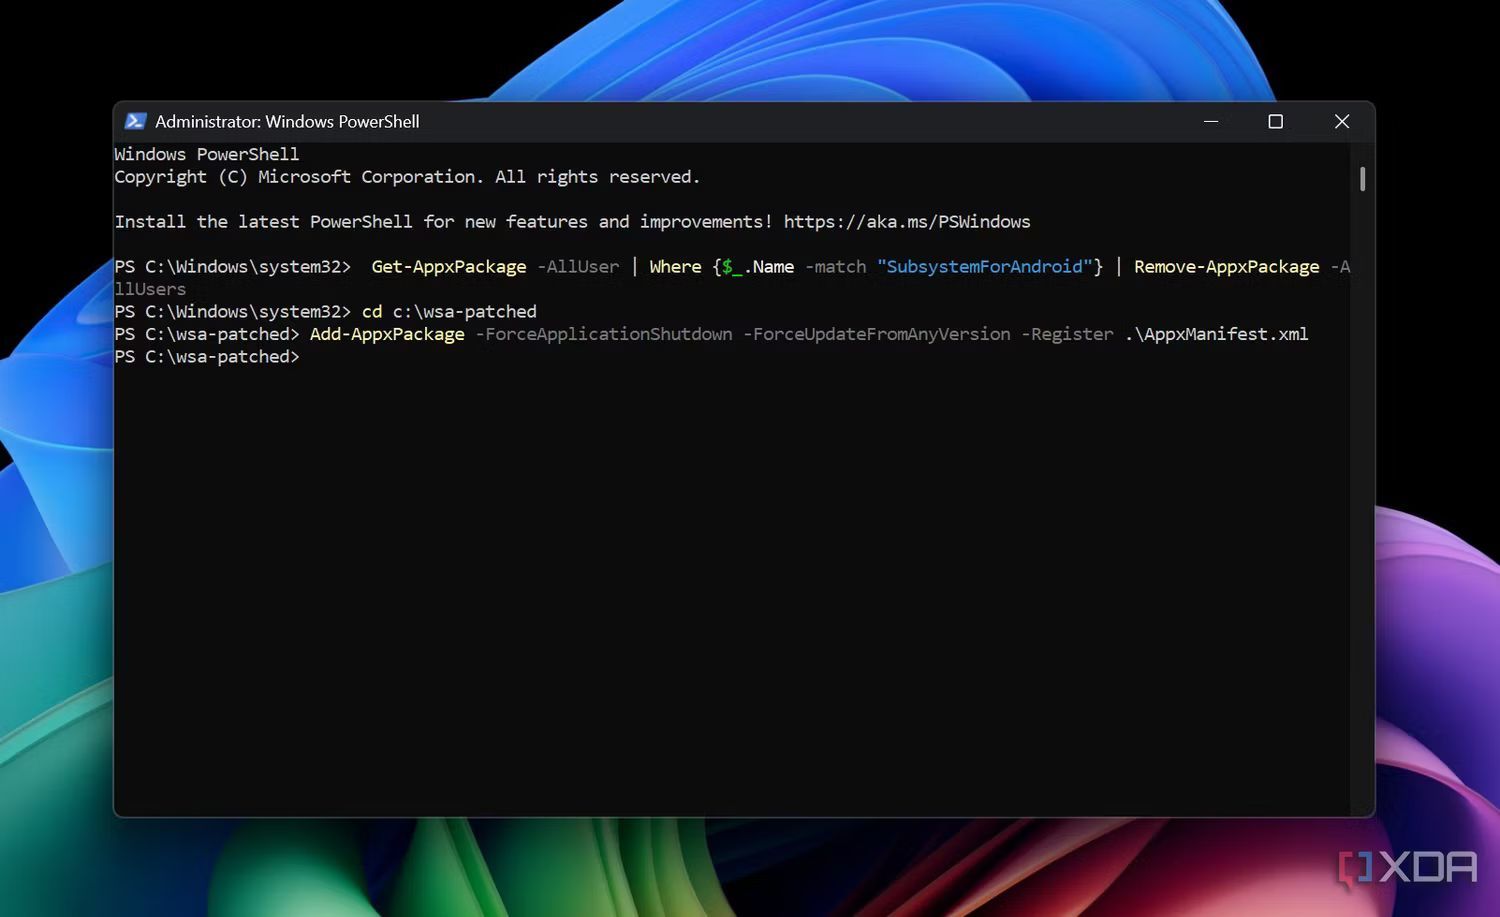This screenshot has width=1500, height=917.
Task: Click the 'Administrator: Windows PowerShell' title text
Action: click(x=287, y=121)
